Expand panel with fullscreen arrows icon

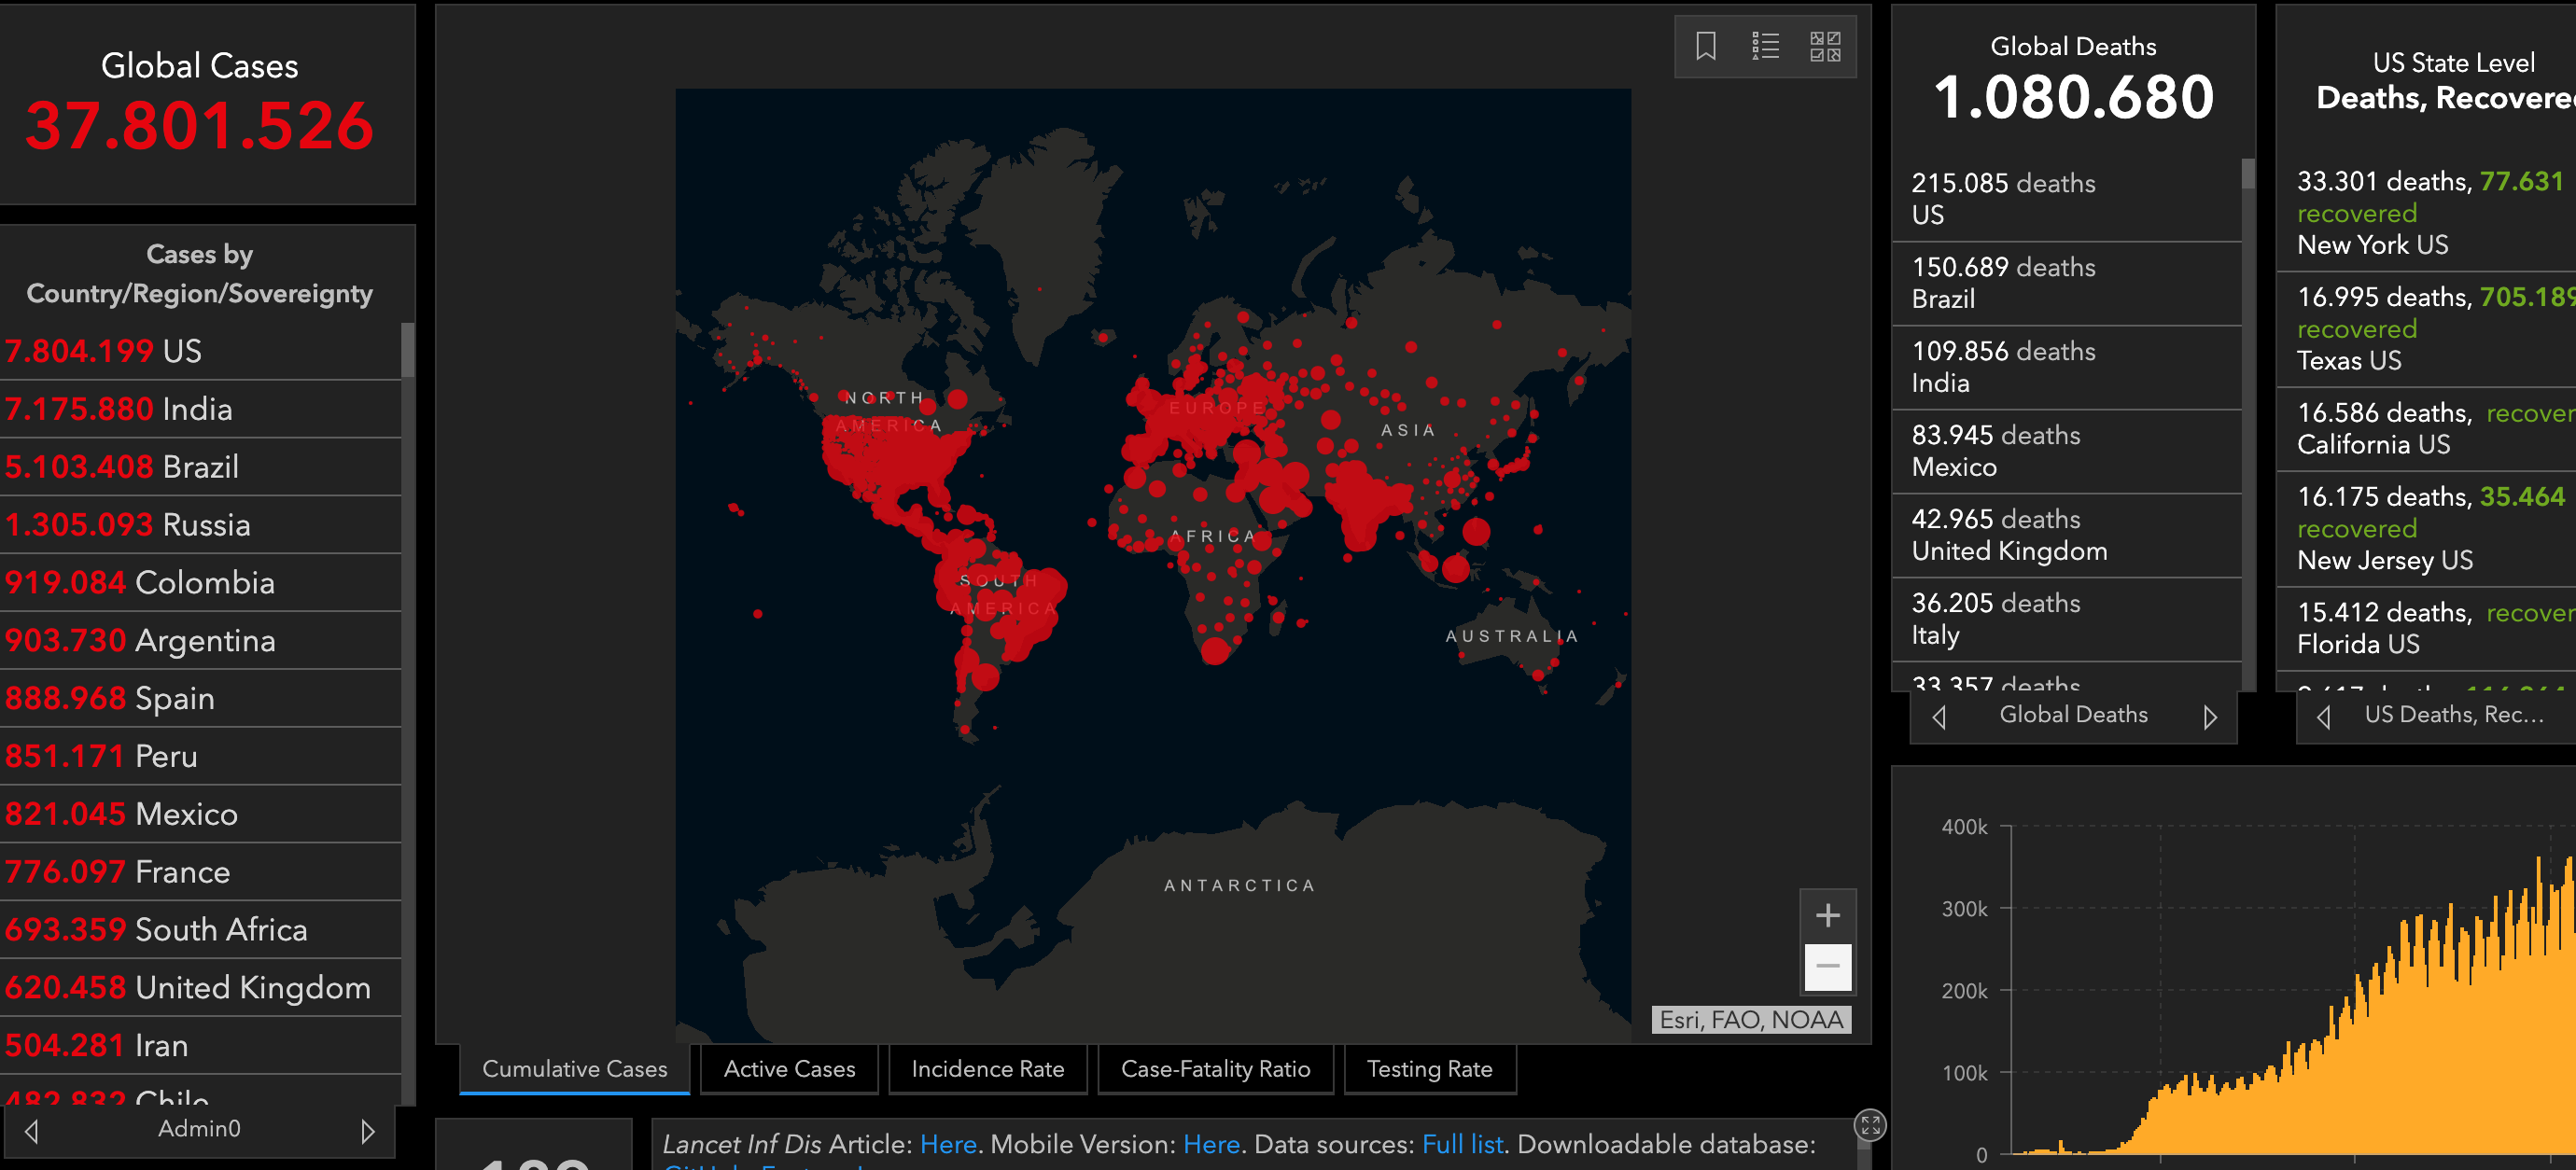click(x=1870, y=1125)
